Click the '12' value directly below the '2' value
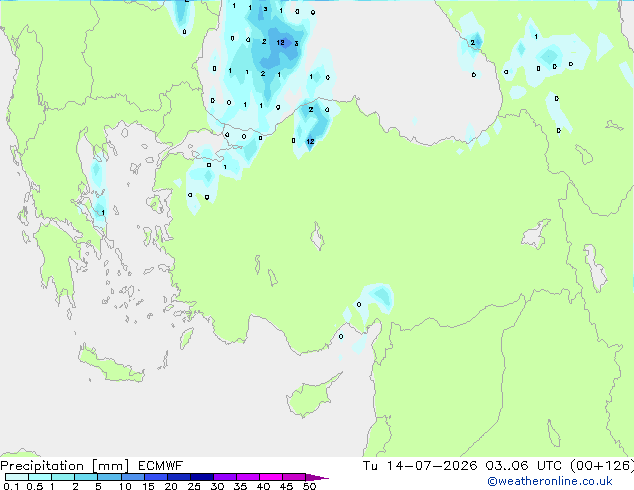 click(310, 142)
